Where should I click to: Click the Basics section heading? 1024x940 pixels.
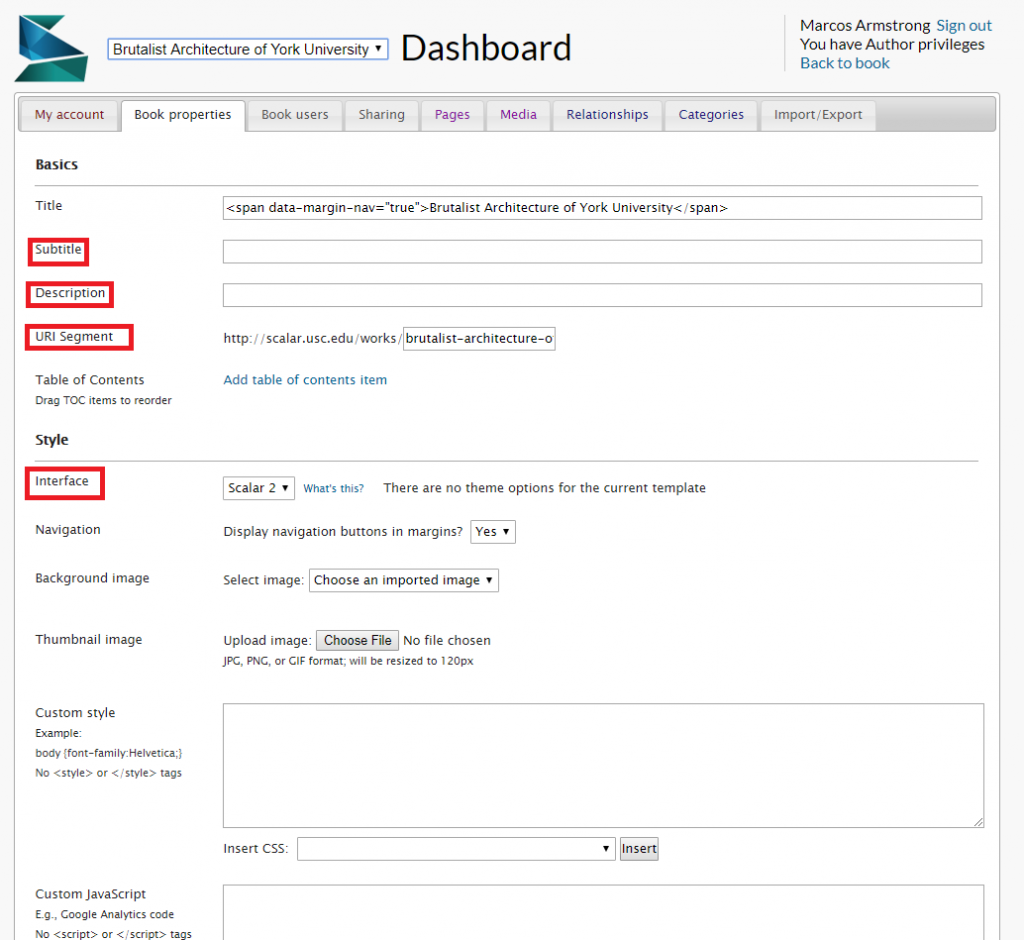pyautogui.click(x=56, y=165)
